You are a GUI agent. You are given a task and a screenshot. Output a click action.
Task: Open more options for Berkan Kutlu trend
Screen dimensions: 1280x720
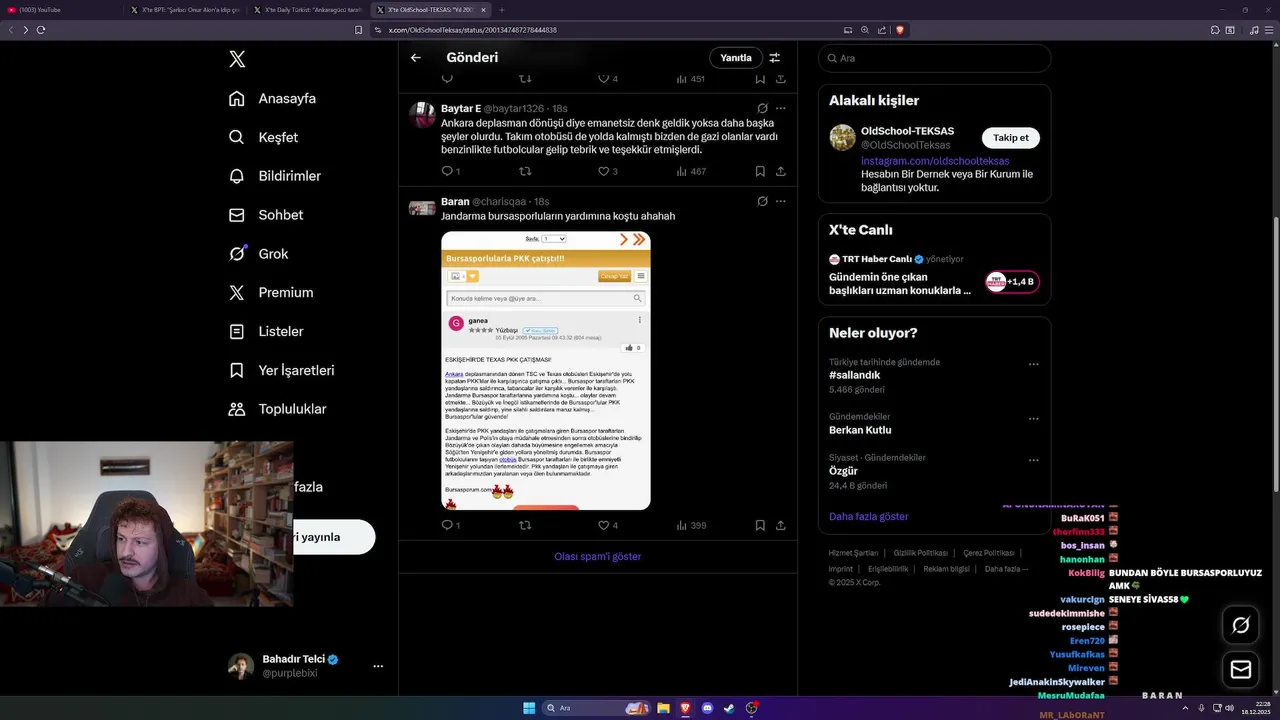coord(1033,419)
